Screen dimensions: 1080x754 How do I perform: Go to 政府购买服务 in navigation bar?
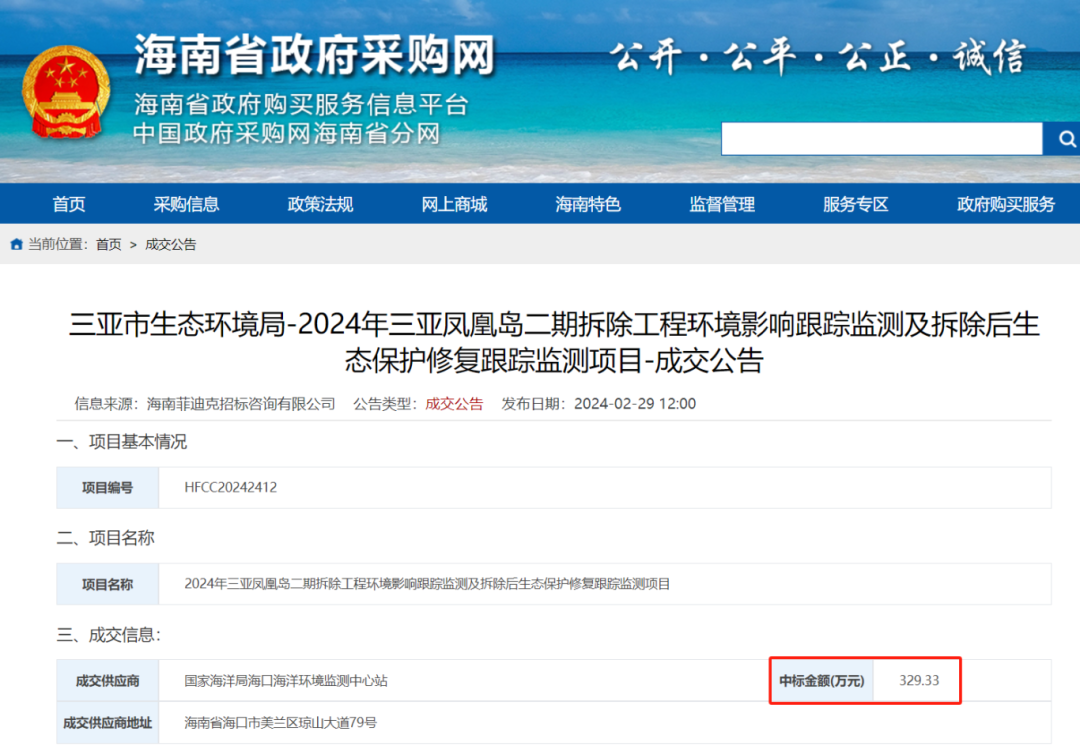coord(1006,205)
